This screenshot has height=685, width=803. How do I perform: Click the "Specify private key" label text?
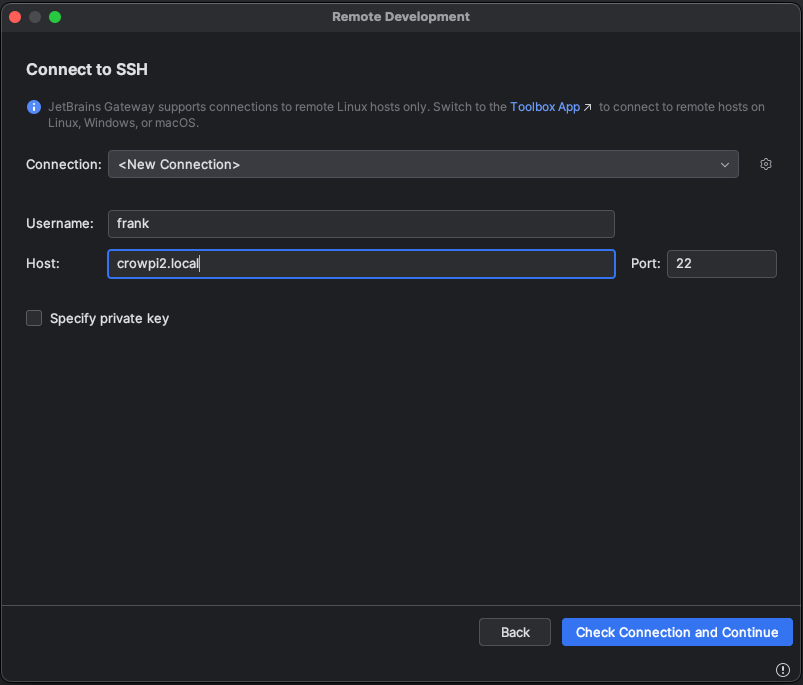point(109,318)
